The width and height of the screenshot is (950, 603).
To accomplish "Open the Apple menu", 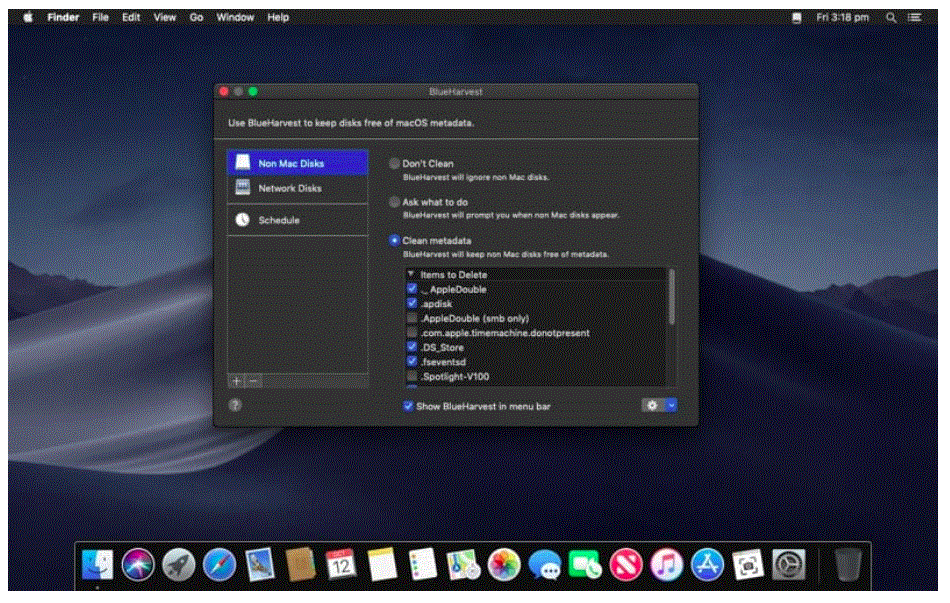I will point(28,17).
